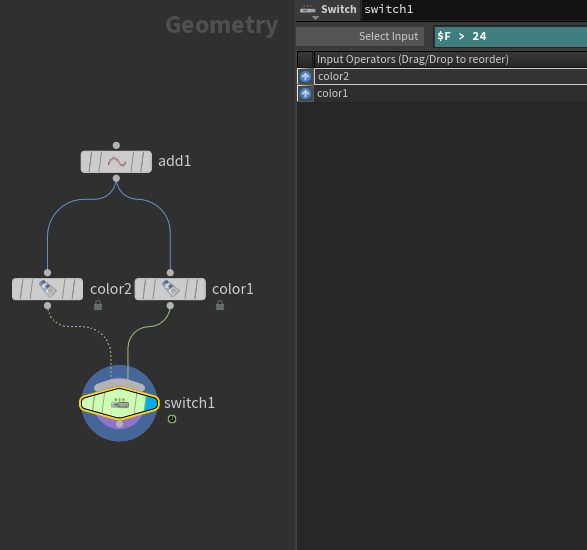Click the output connector of add1
This screenshot has width=587, height=550.
coord(116,178)
